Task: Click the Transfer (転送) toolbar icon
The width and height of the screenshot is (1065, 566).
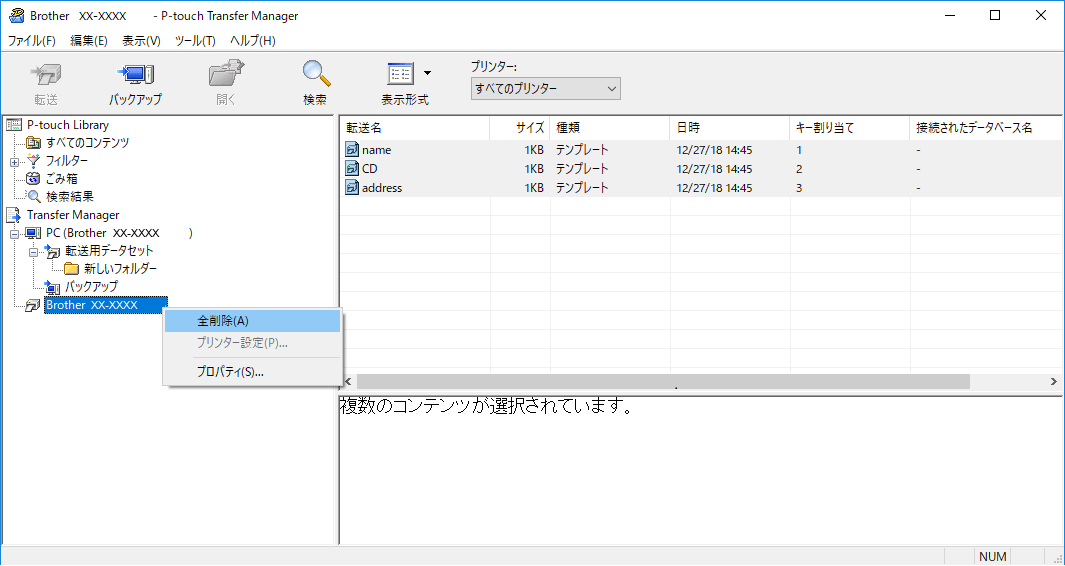Action: [46, 73]
